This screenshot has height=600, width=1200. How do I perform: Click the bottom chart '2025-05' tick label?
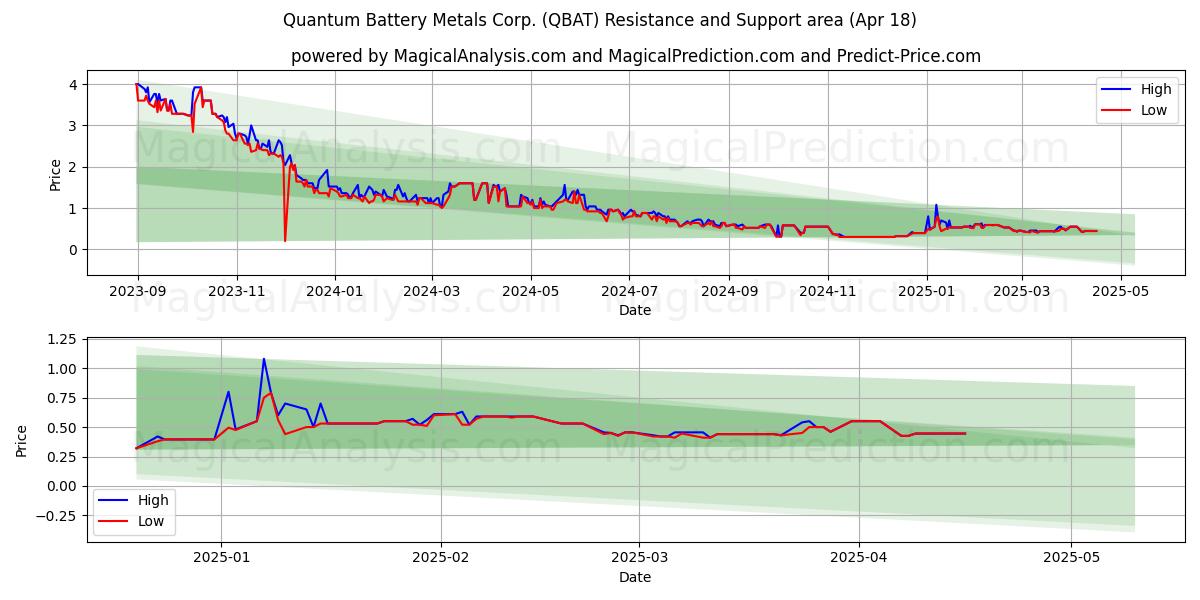pos(1071,557)
